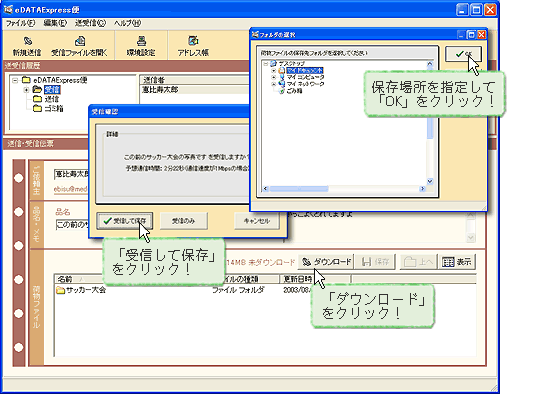Collapse the デスクトップ node in folder dialog
This screenshot has width=550, height=394.
point(266,64)
